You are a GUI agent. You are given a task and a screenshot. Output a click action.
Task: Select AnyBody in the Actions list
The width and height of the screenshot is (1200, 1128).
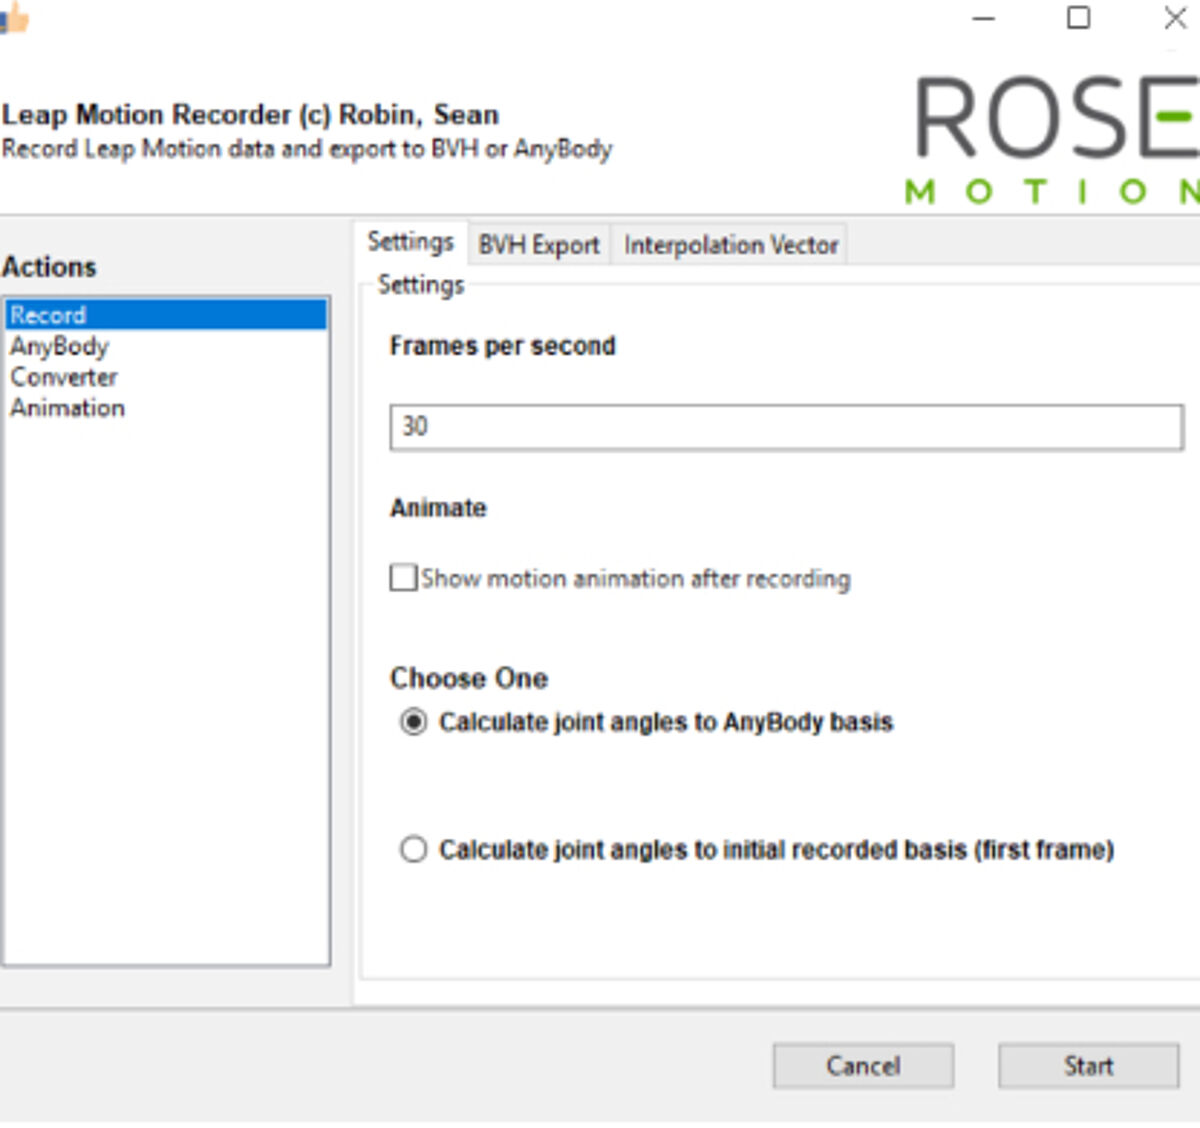click(166, 346)
